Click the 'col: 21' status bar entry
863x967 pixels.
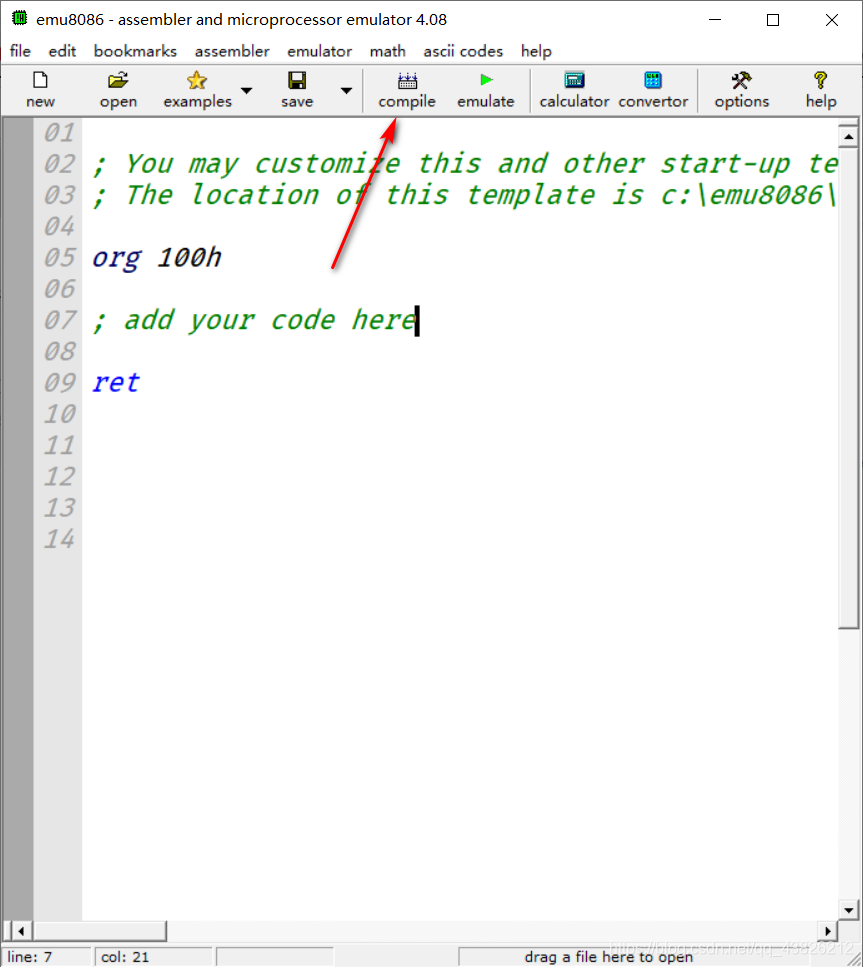coord(153,957)
